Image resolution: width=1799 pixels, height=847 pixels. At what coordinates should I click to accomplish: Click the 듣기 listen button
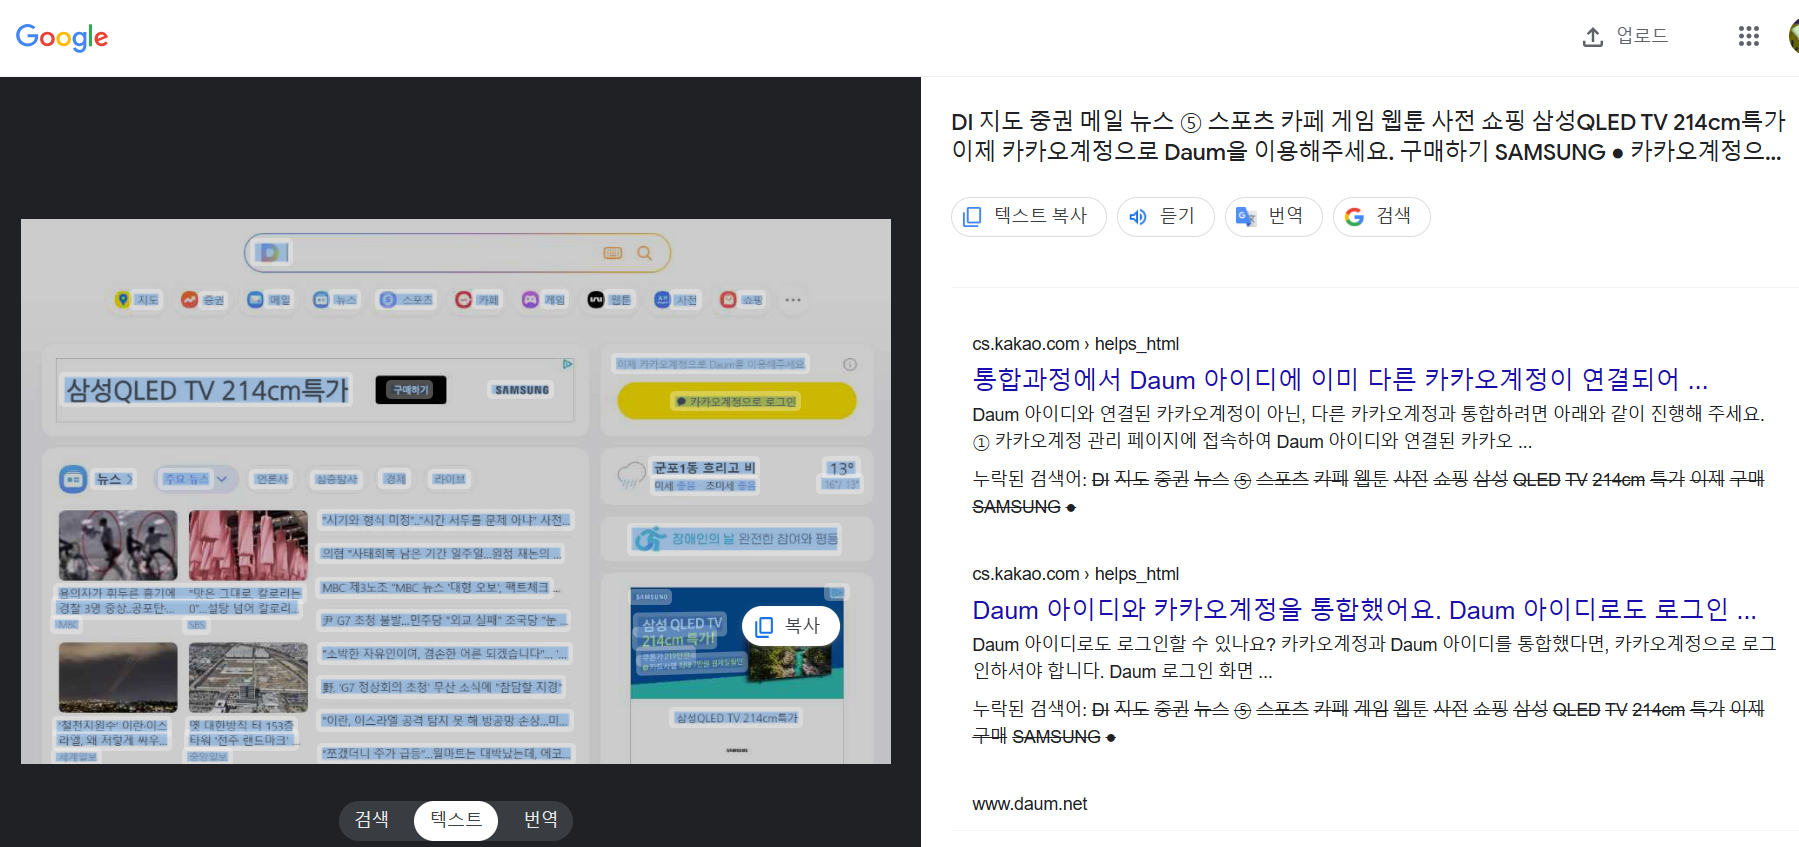pyautogui.click(x=1165, y=216)
